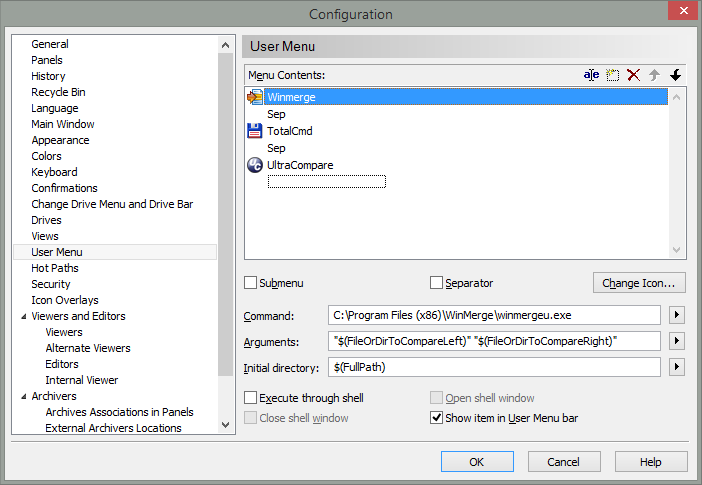
Task: Select External Archivers Locations
Action: tap(113, 428)
